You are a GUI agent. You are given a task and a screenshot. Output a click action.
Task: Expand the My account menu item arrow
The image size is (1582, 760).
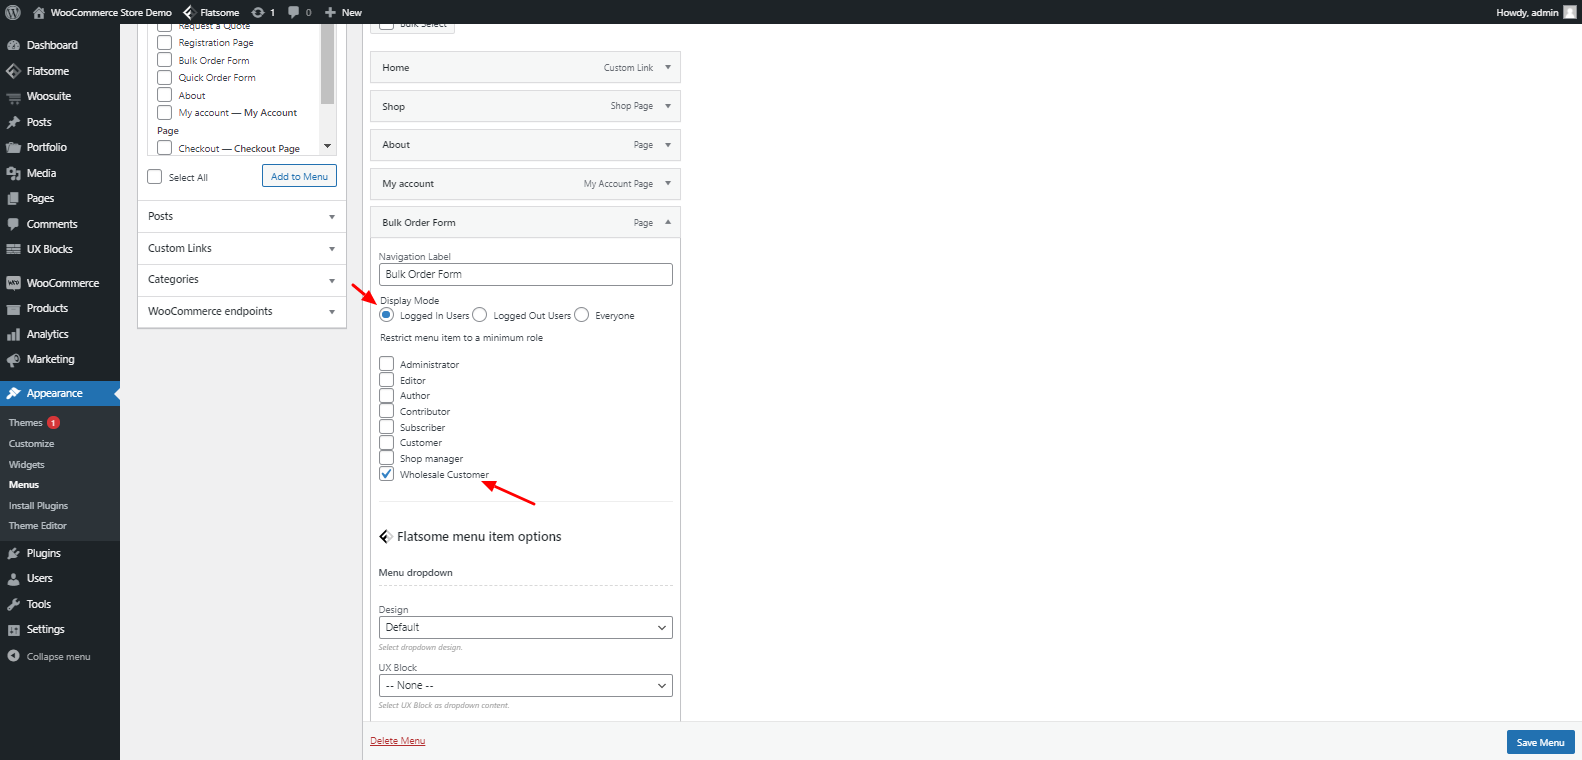[668, 183]
